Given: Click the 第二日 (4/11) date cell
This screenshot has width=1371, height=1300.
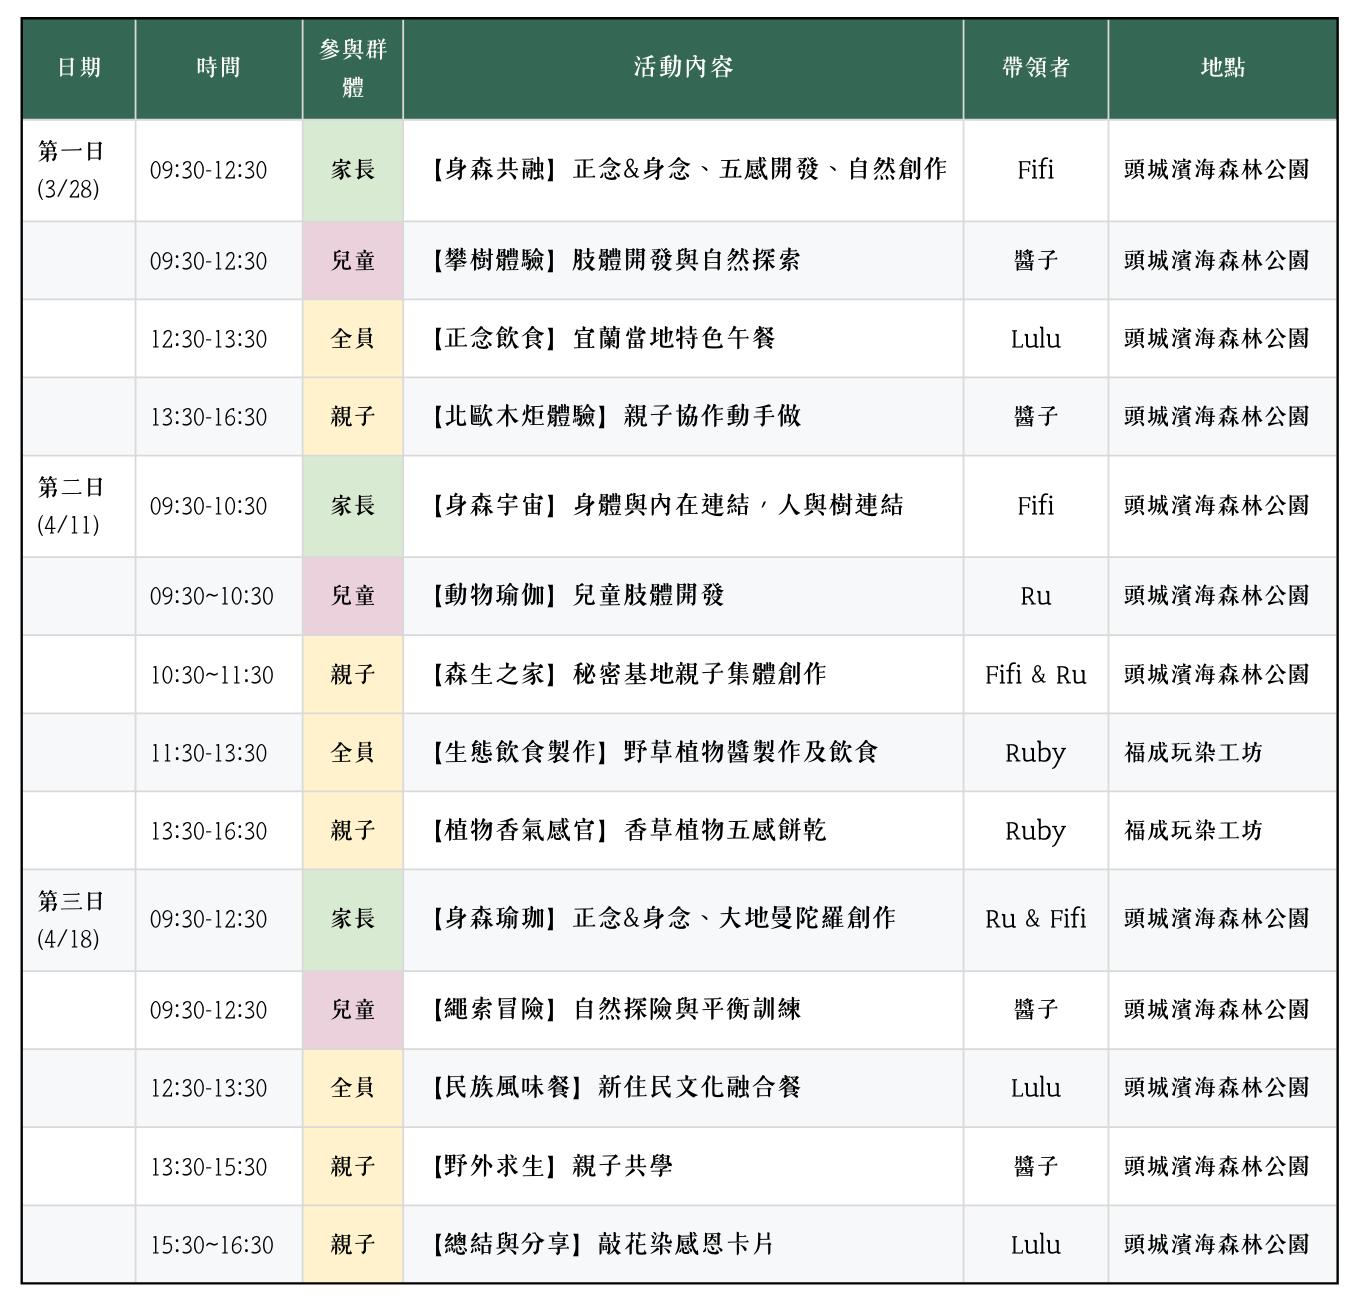Looking at the screenshot, I should 71,506.
